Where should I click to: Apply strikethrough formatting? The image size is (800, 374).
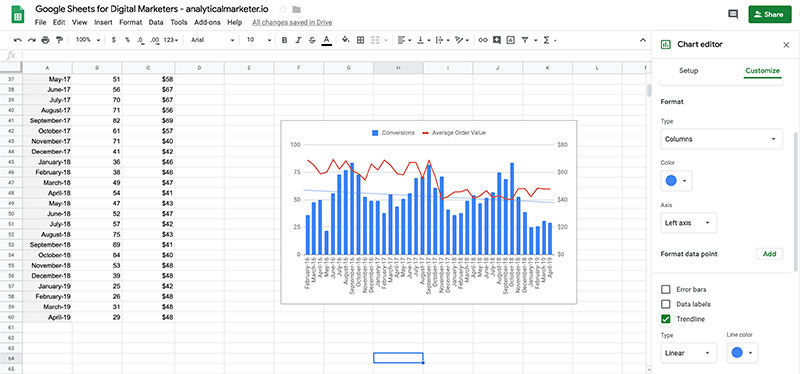click(312, 40)
